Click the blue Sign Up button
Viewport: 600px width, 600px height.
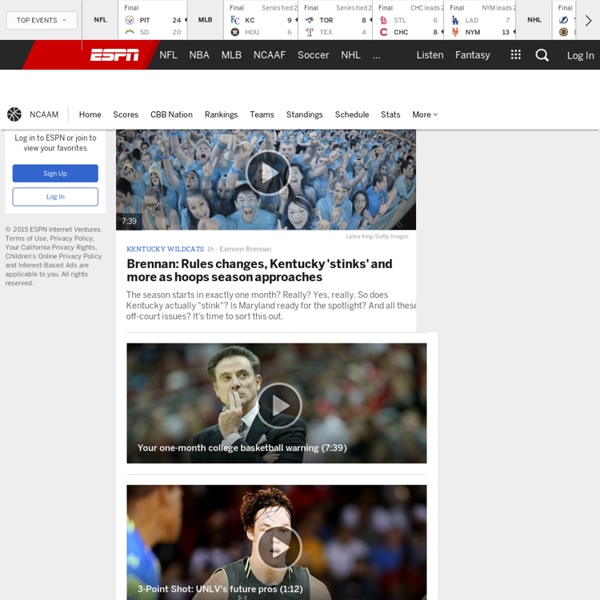[55, 173]
